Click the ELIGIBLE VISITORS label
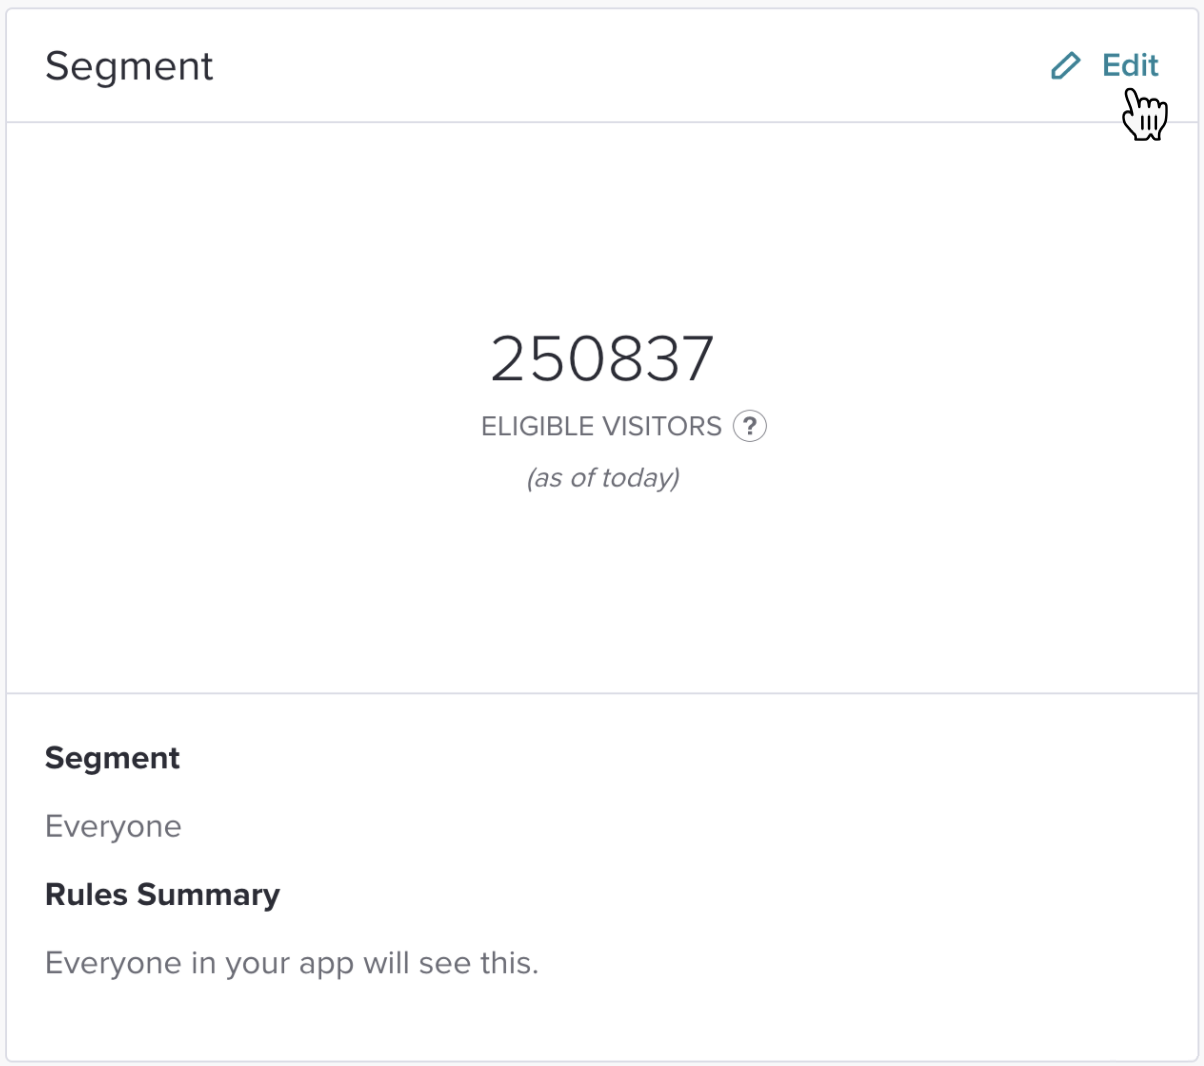The width and height of the screenshot is (1204, 1066). point(601,426)
